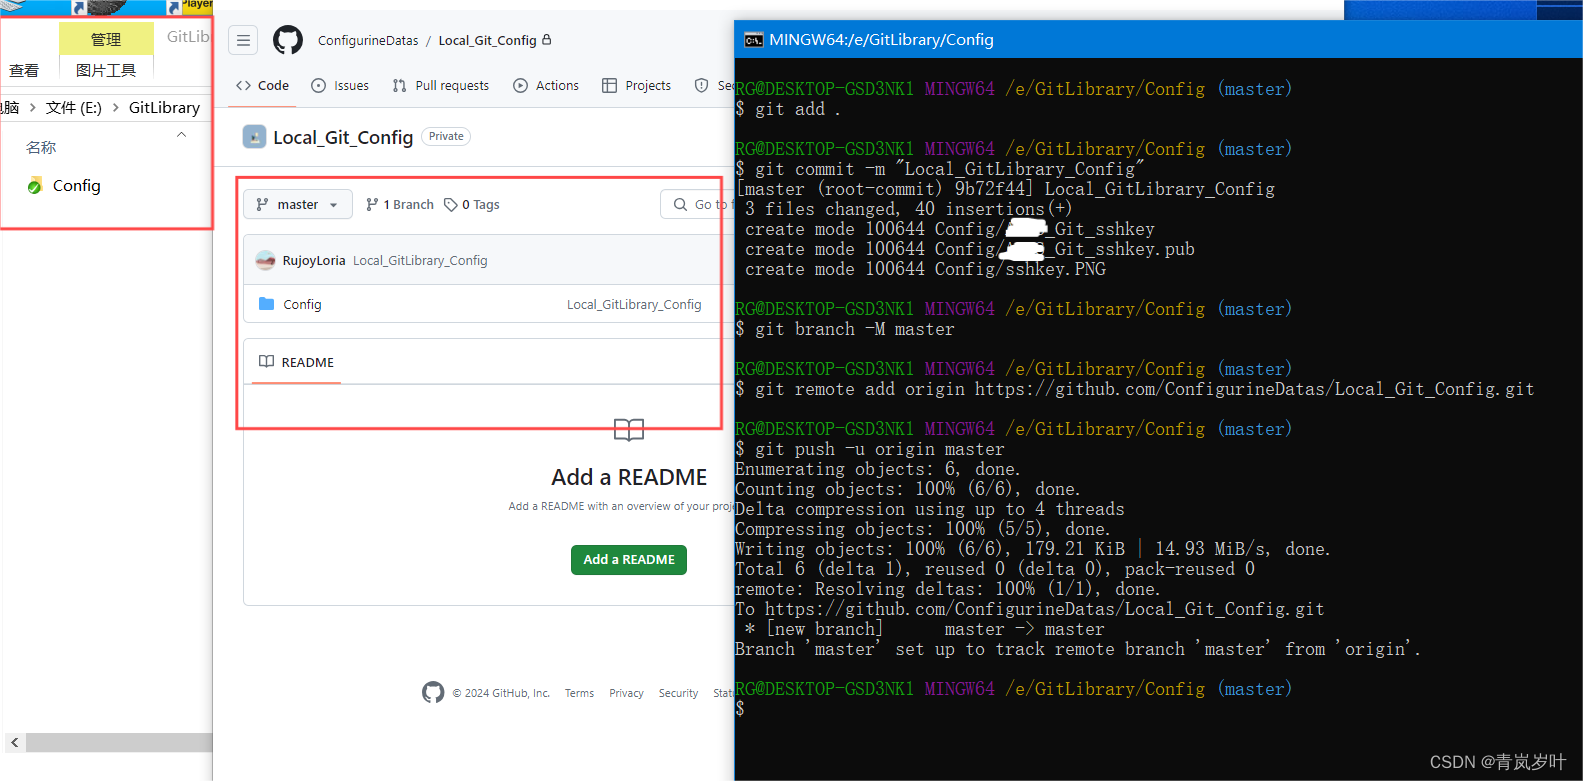Click the 'git add .' command line
The height and width of the screenshot is (781, 1583).
788,109
